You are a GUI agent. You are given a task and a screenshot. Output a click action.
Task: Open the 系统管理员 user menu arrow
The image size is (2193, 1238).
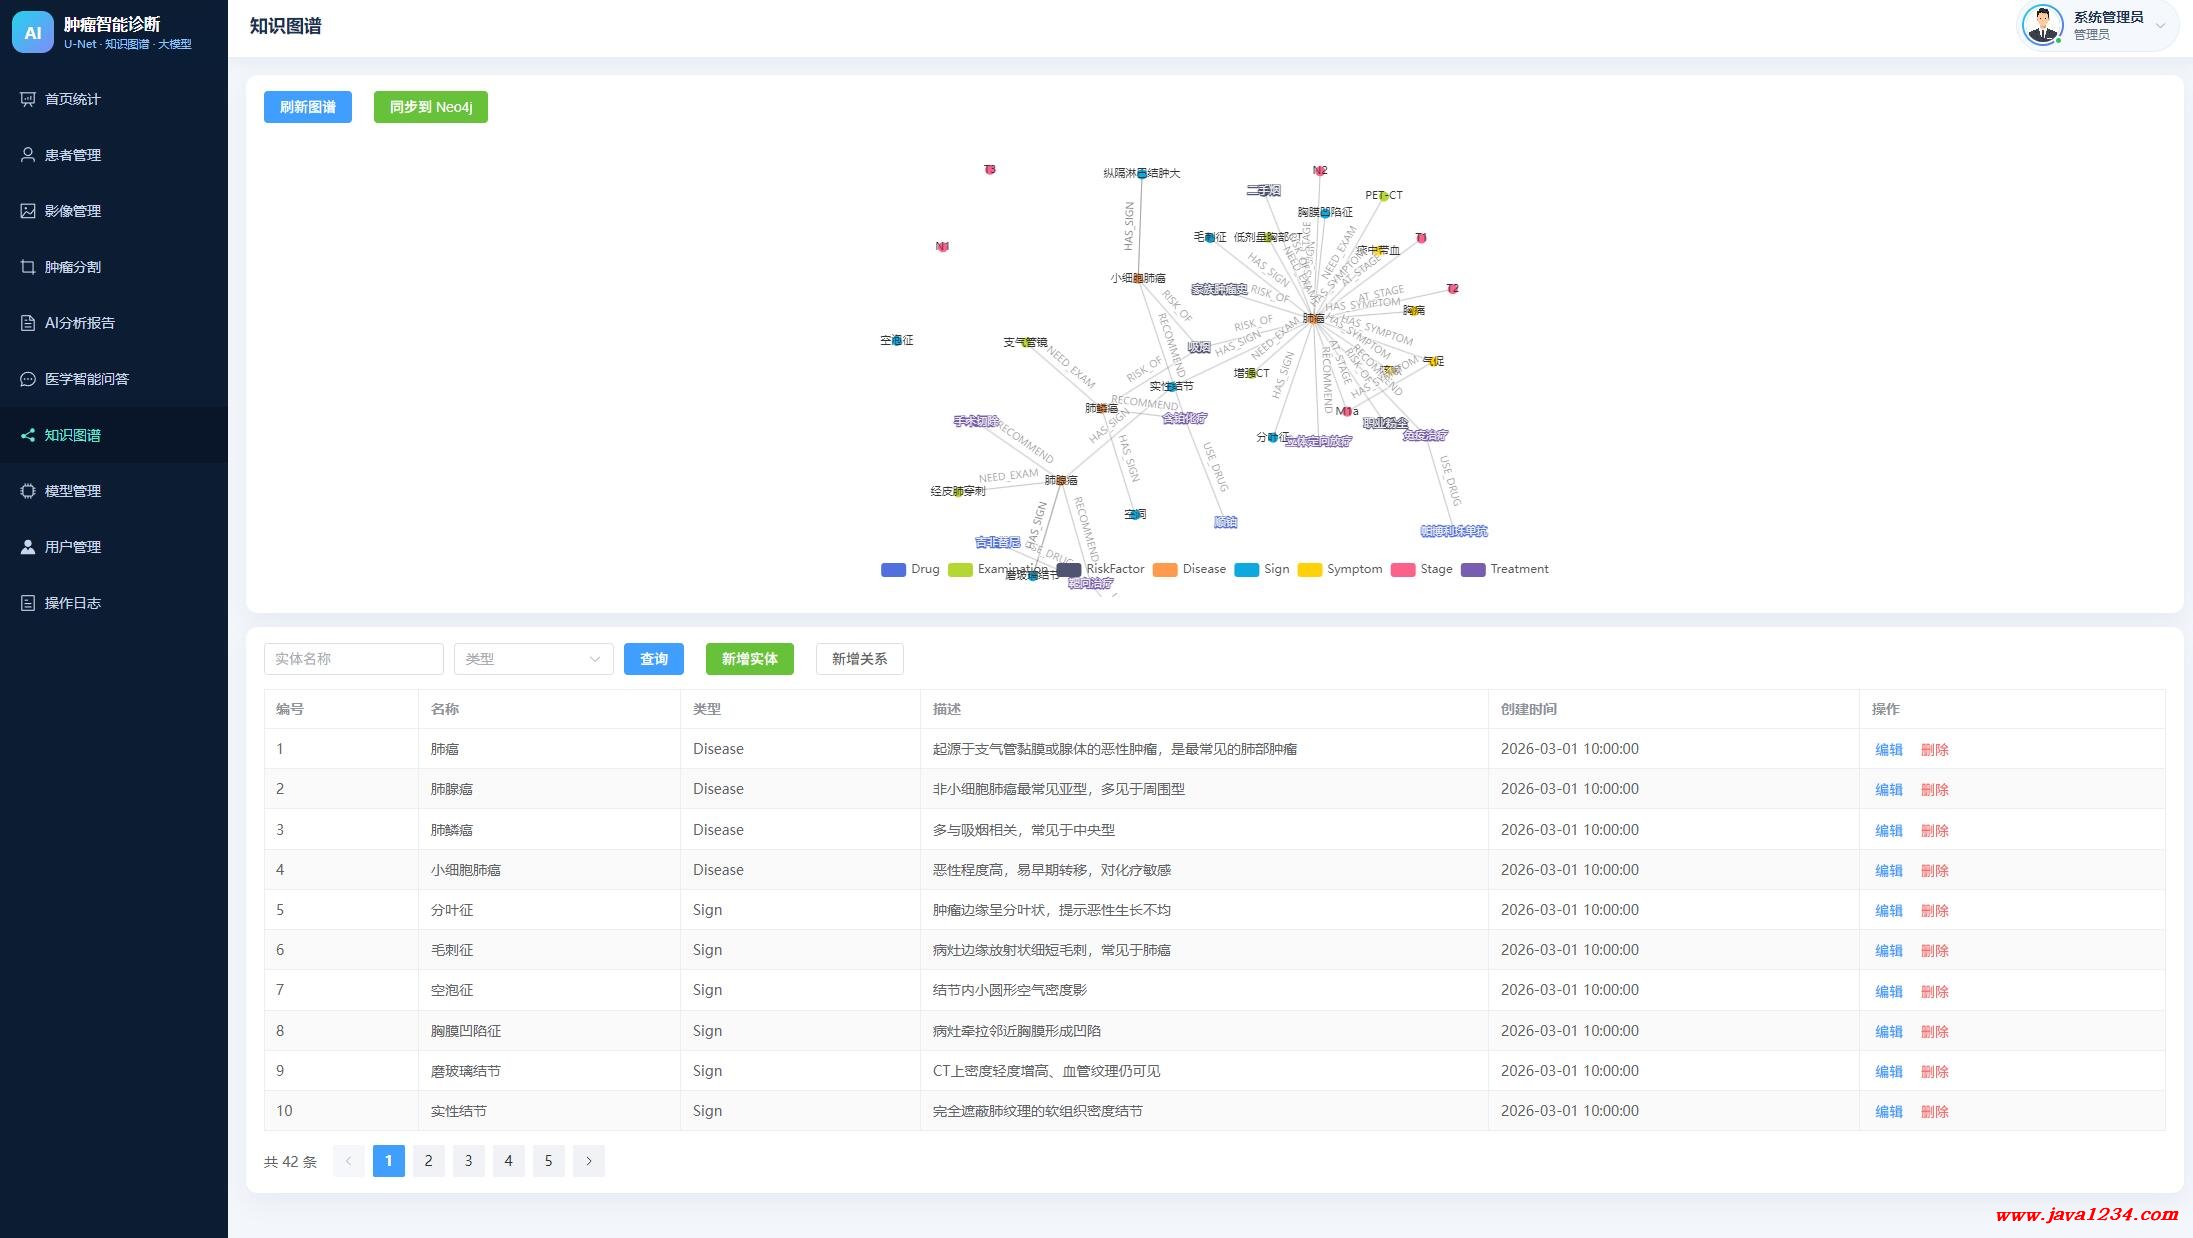(2160, 26)
